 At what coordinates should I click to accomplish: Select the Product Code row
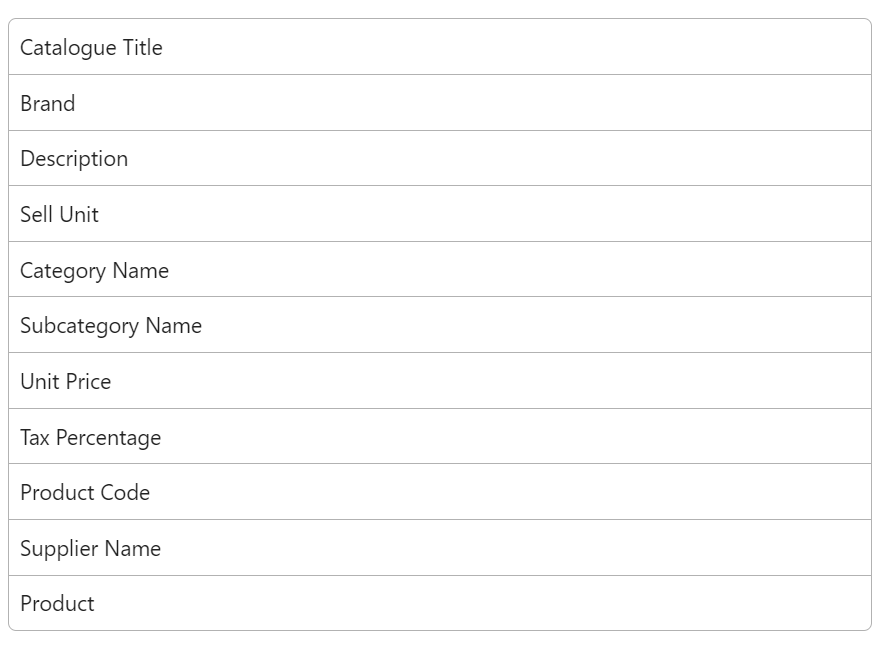tap(440, 492)
